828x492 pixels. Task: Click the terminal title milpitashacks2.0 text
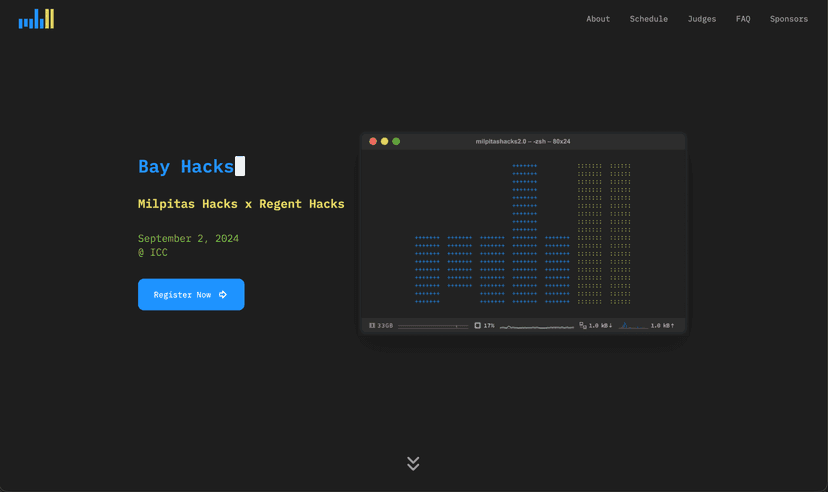click(x=523, y=141)
